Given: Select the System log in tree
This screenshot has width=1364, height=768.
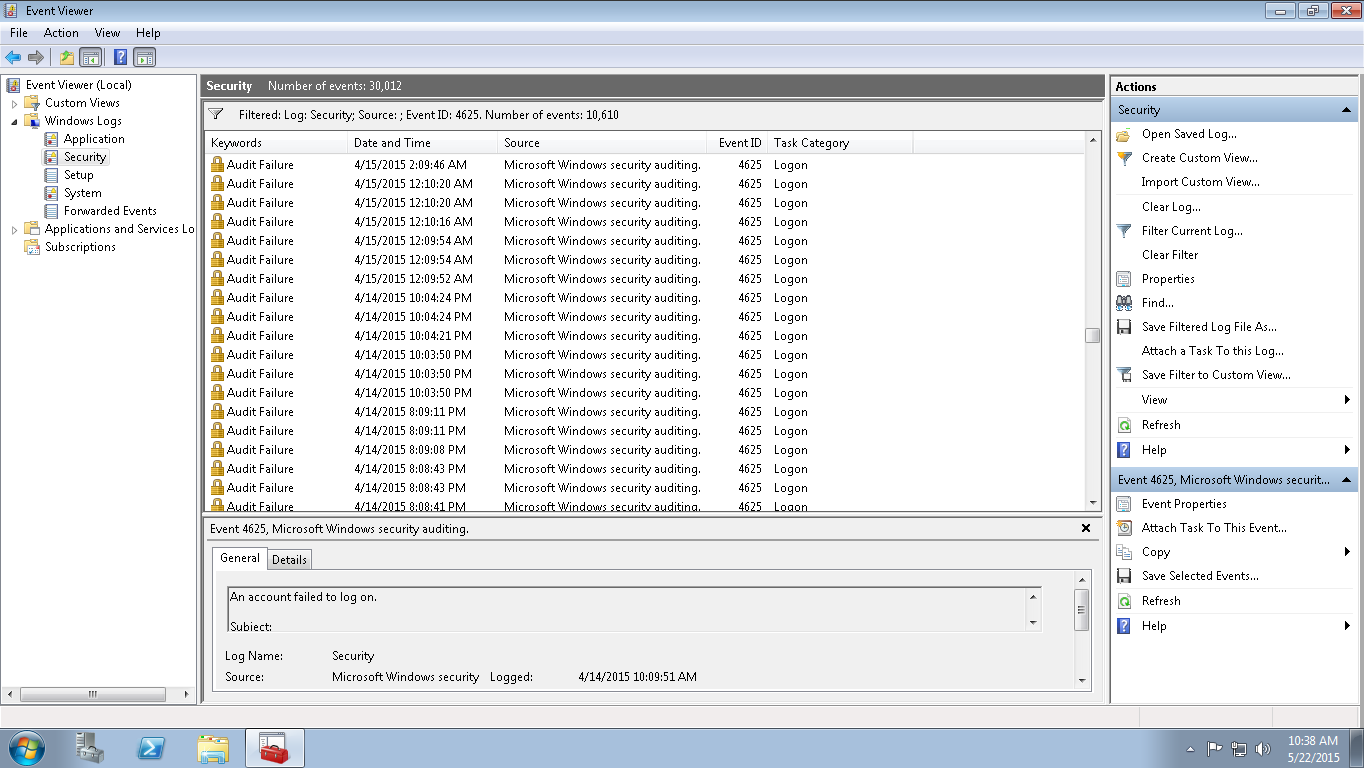Looking at the screenshot, I should click(82, 193).
